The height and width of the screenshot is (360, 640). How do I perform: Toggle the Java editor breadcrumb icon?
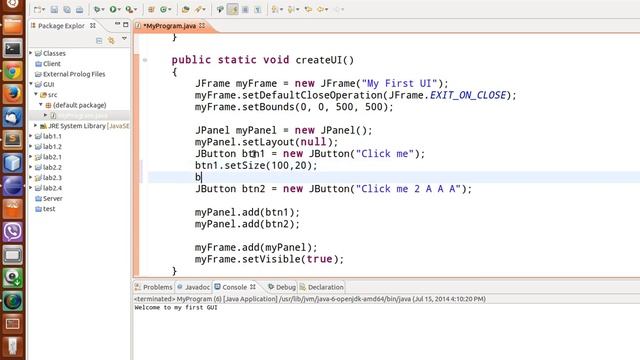coord(220,9)
